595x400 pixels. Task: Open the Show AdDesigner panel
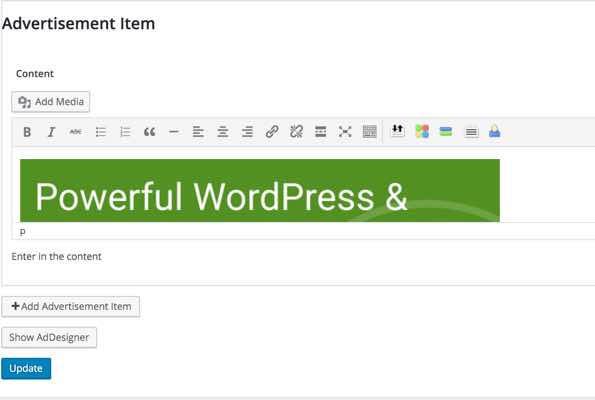point(49,337)
